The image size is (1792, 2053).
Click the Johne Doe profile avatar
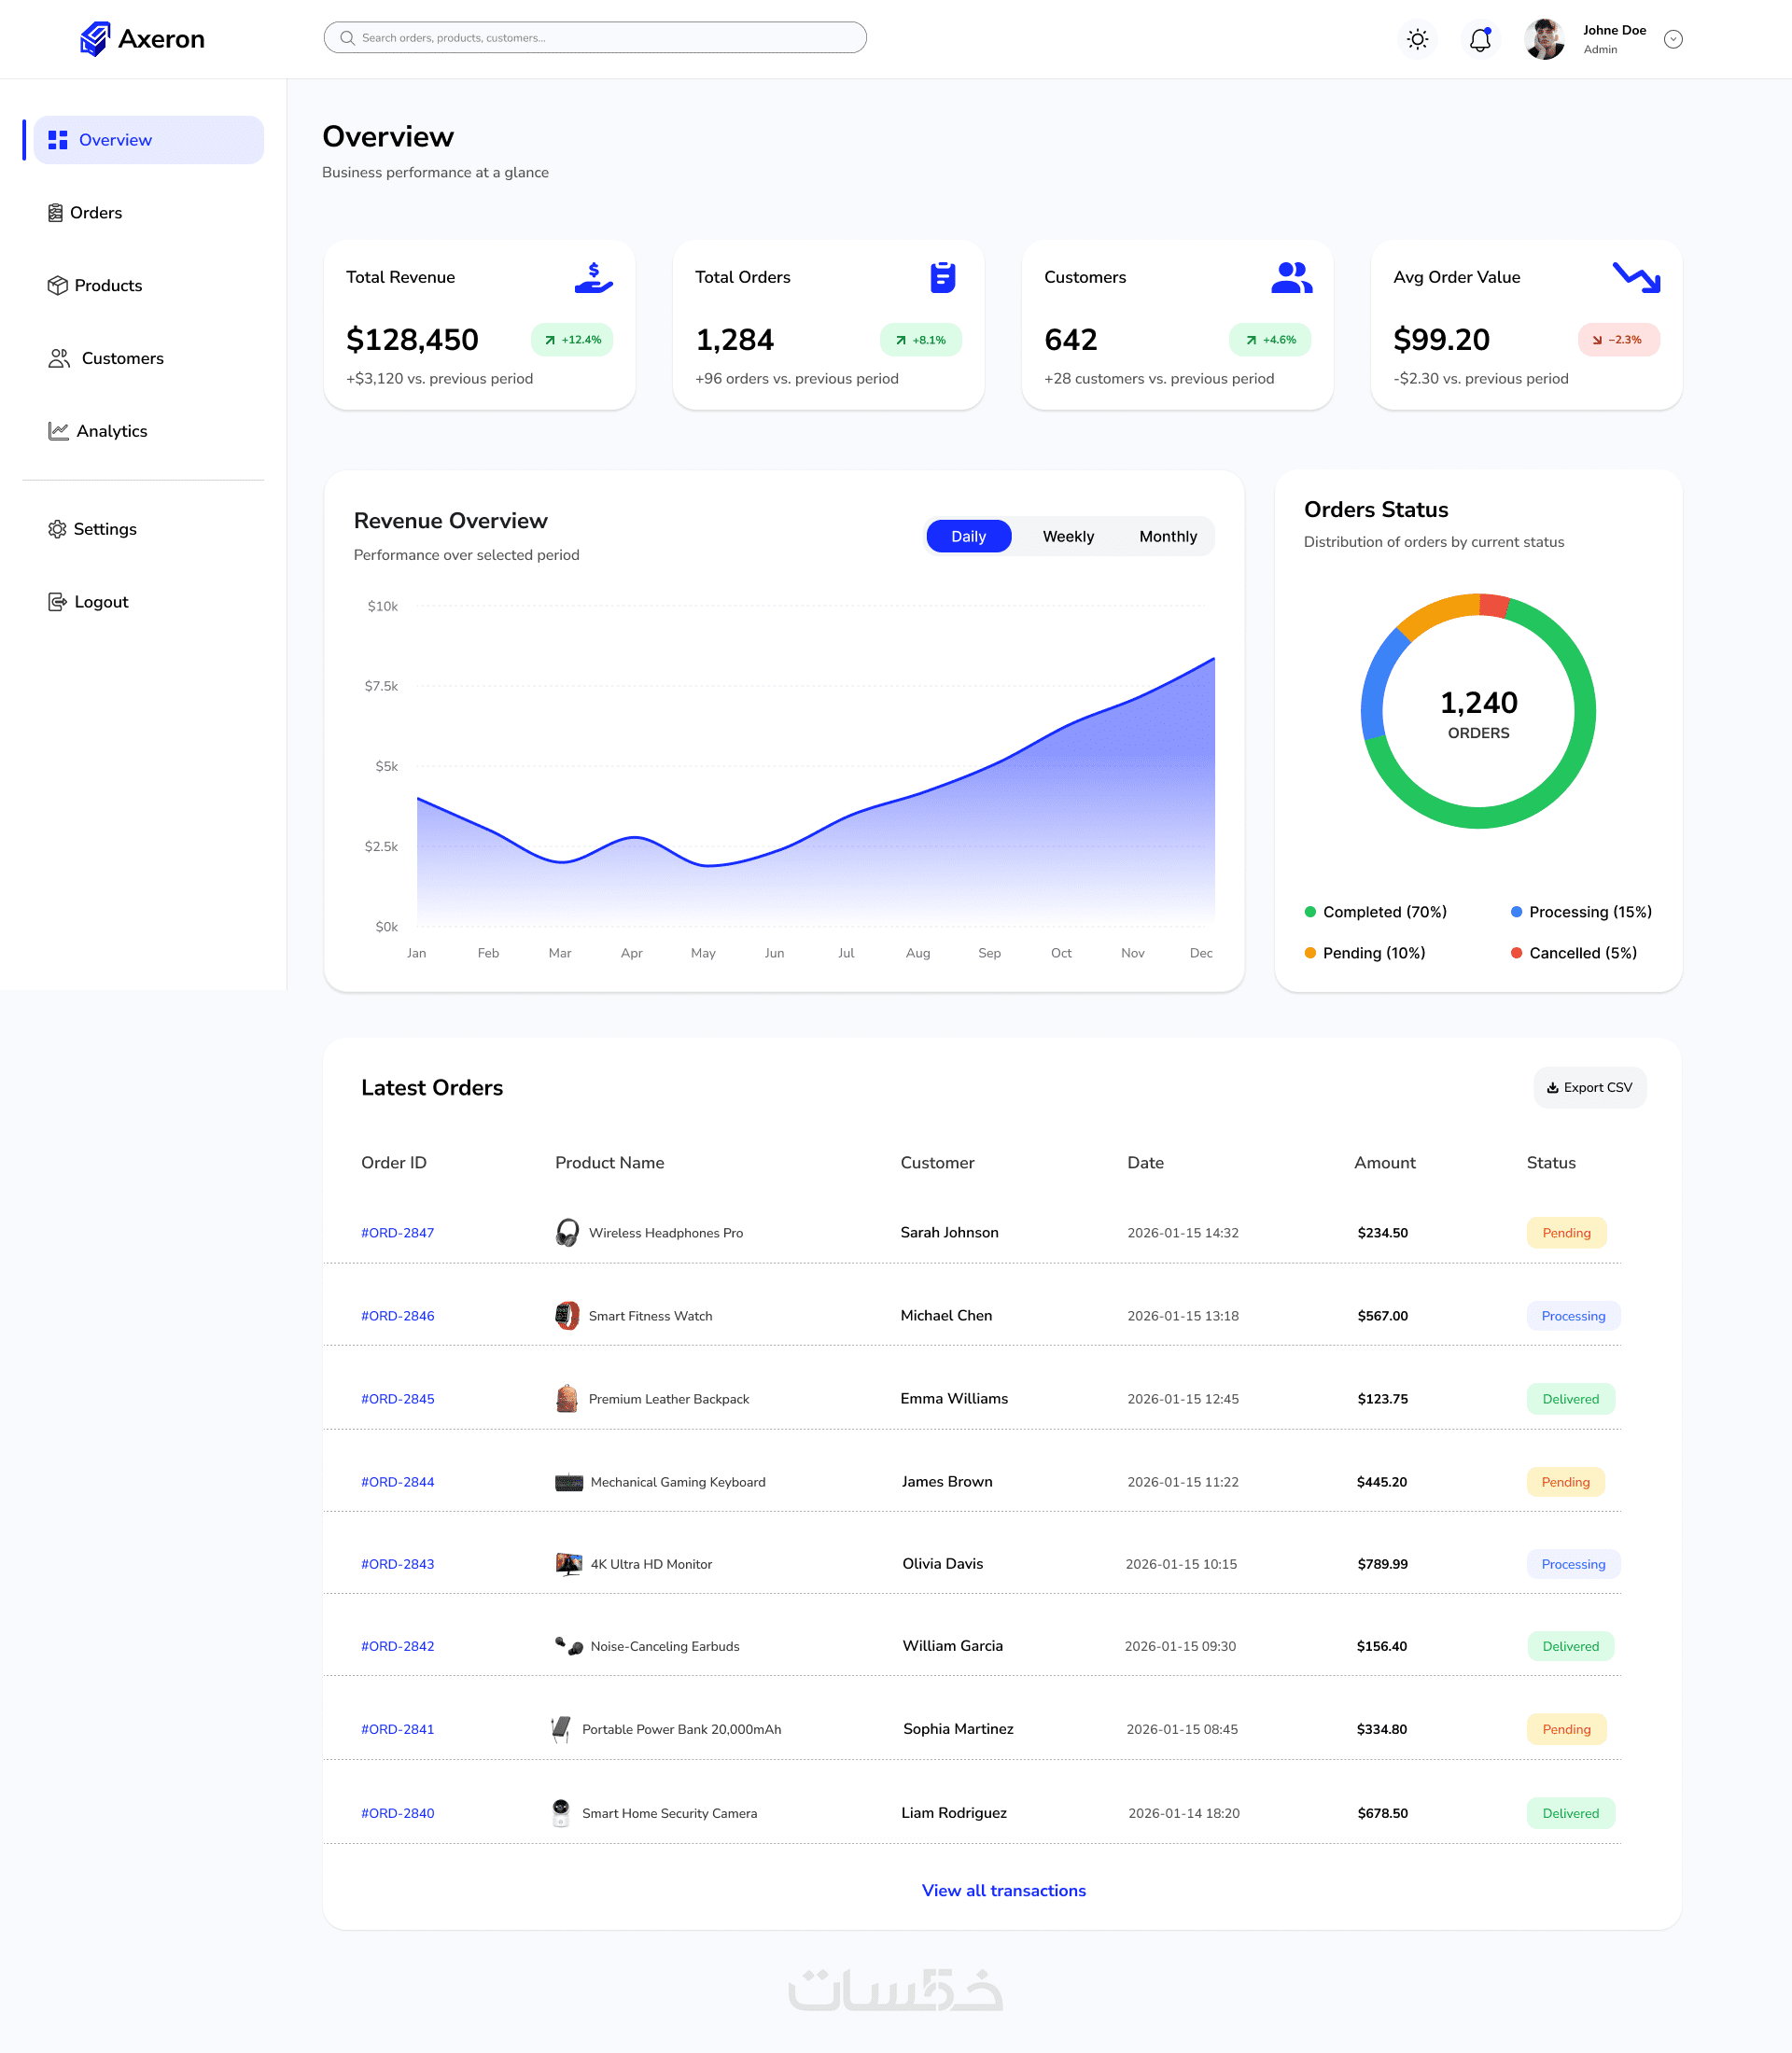click(1544, 39)
